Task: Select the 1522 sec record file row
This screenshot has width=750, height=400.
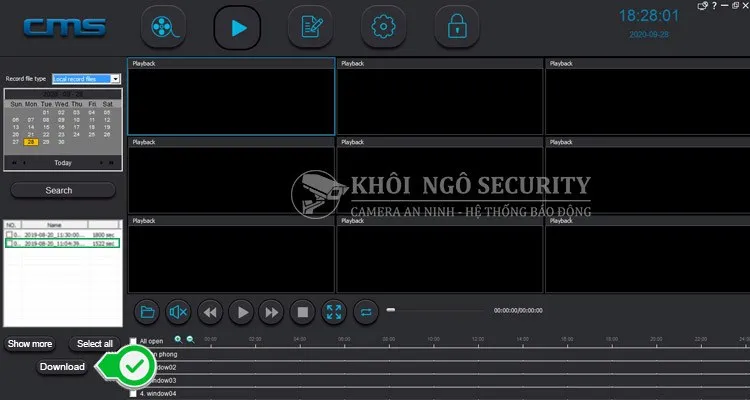Action: point(62,244)
